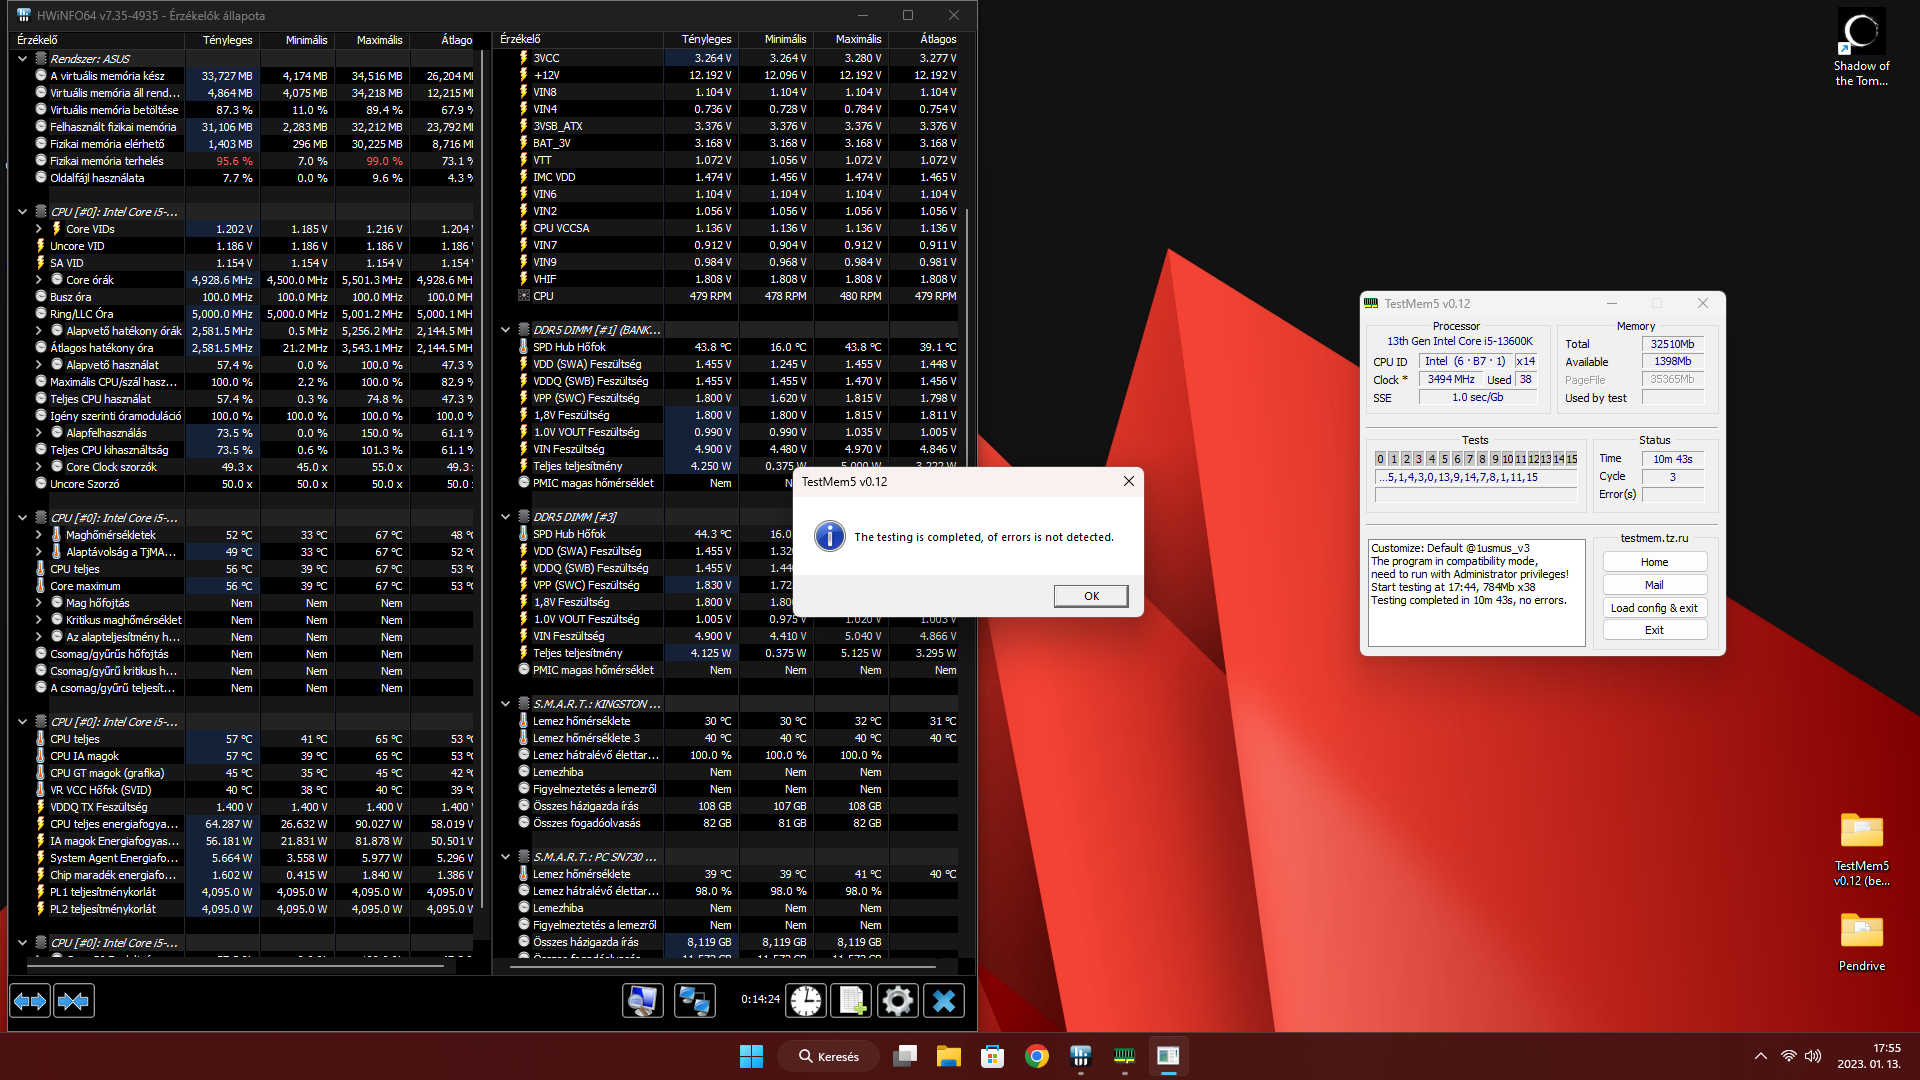The width and height of the screenshot is (1920, 1080).
Task: Open the remote network monitors icon in HWiNFO
Action: pyautogui.click(x=694, y=1001)
